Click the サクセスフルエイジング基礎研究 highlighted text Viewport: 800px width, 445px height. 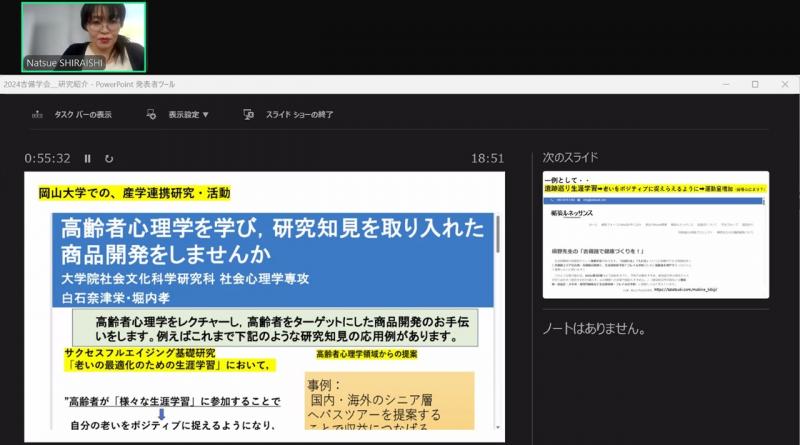140,353
